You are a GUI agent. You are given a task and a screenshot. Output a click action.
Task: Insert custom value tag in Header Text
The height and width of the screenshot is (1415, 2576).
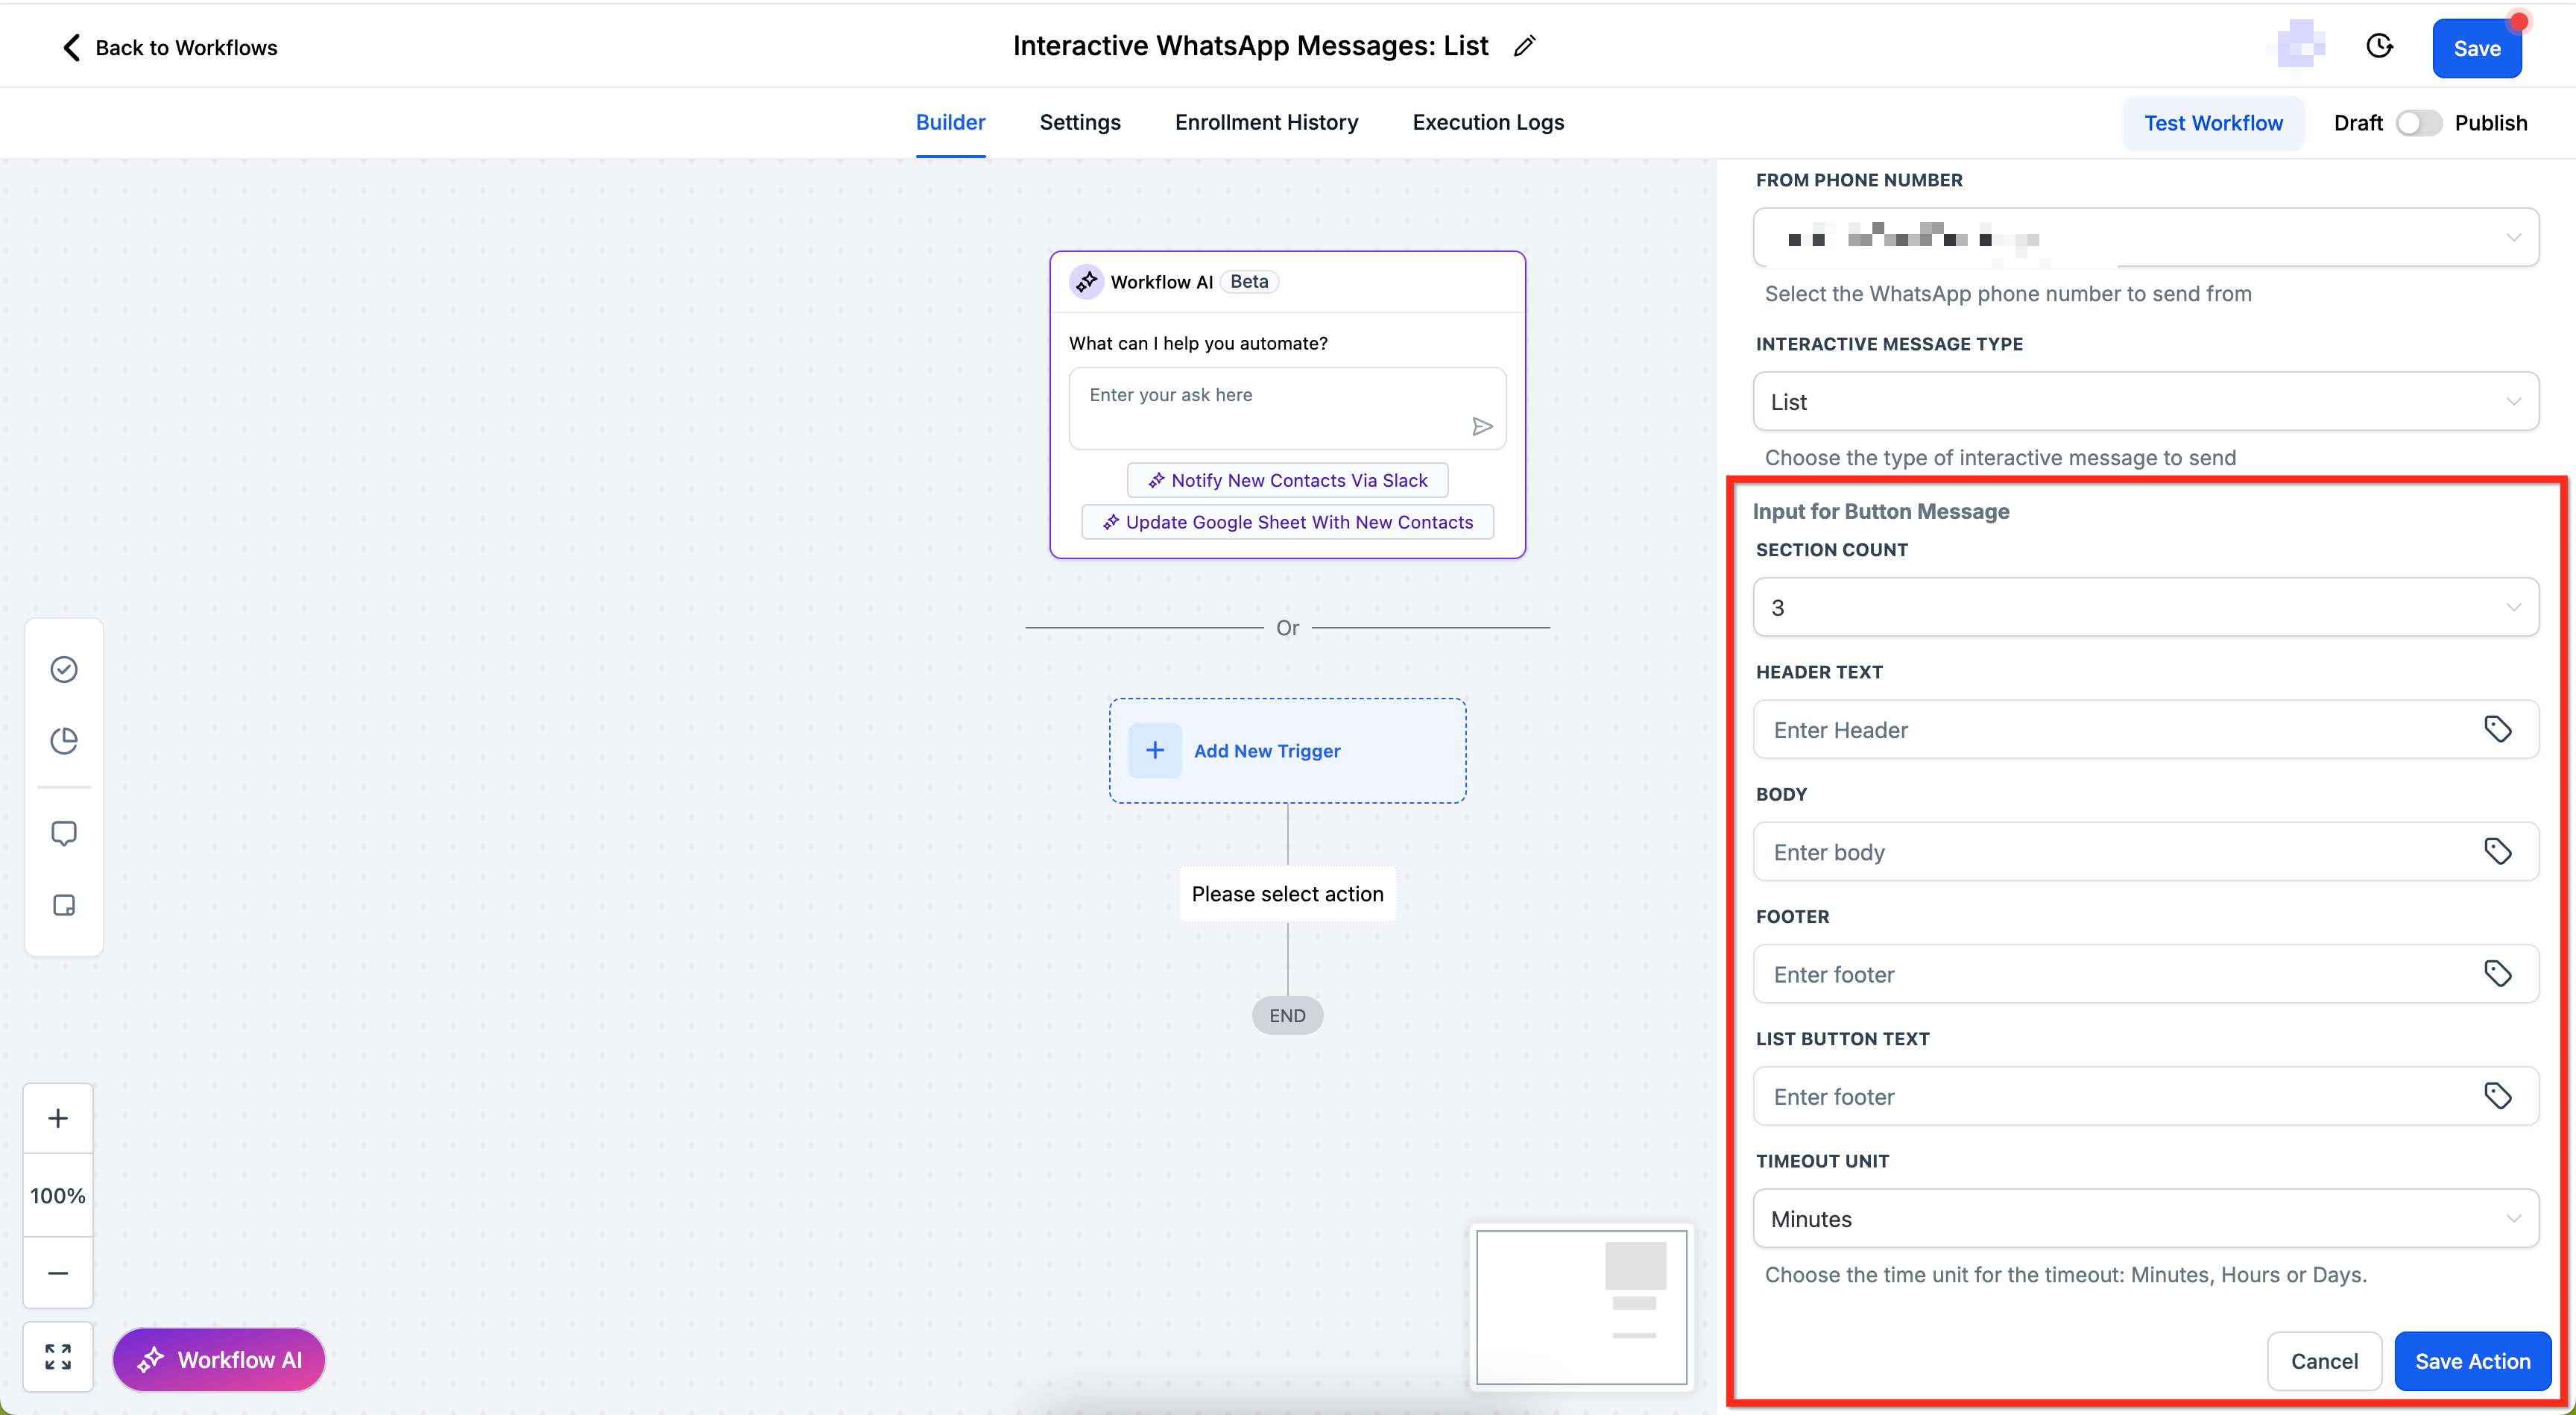pos(2497,729)
